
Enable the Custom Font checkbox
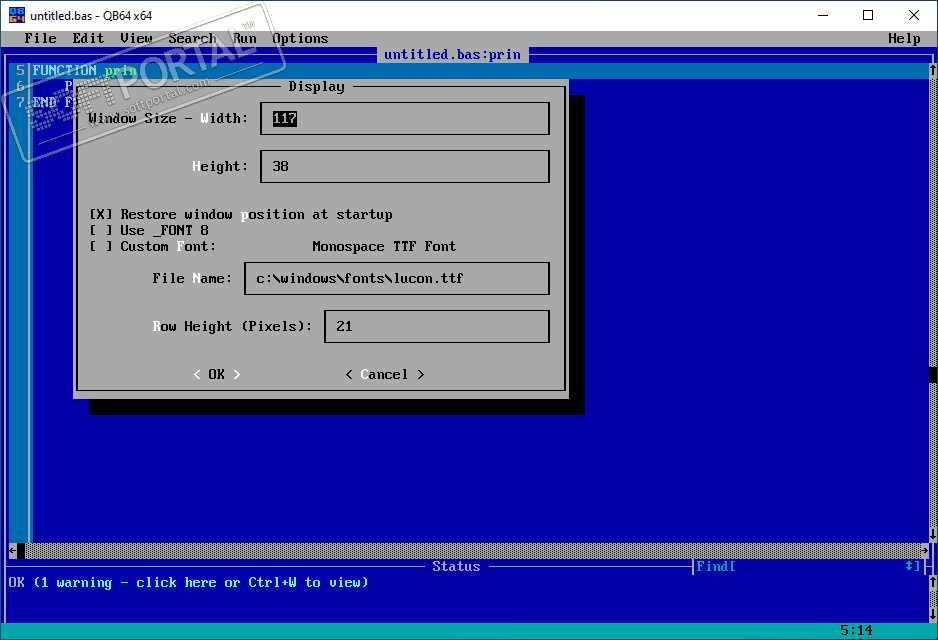click(x=100, y=246)
